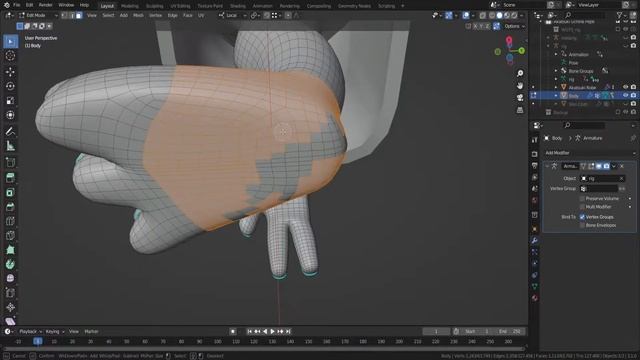Click the Pan (hand) viewport icon
Screen dimensions: 640x360
(x=520, y=85)
